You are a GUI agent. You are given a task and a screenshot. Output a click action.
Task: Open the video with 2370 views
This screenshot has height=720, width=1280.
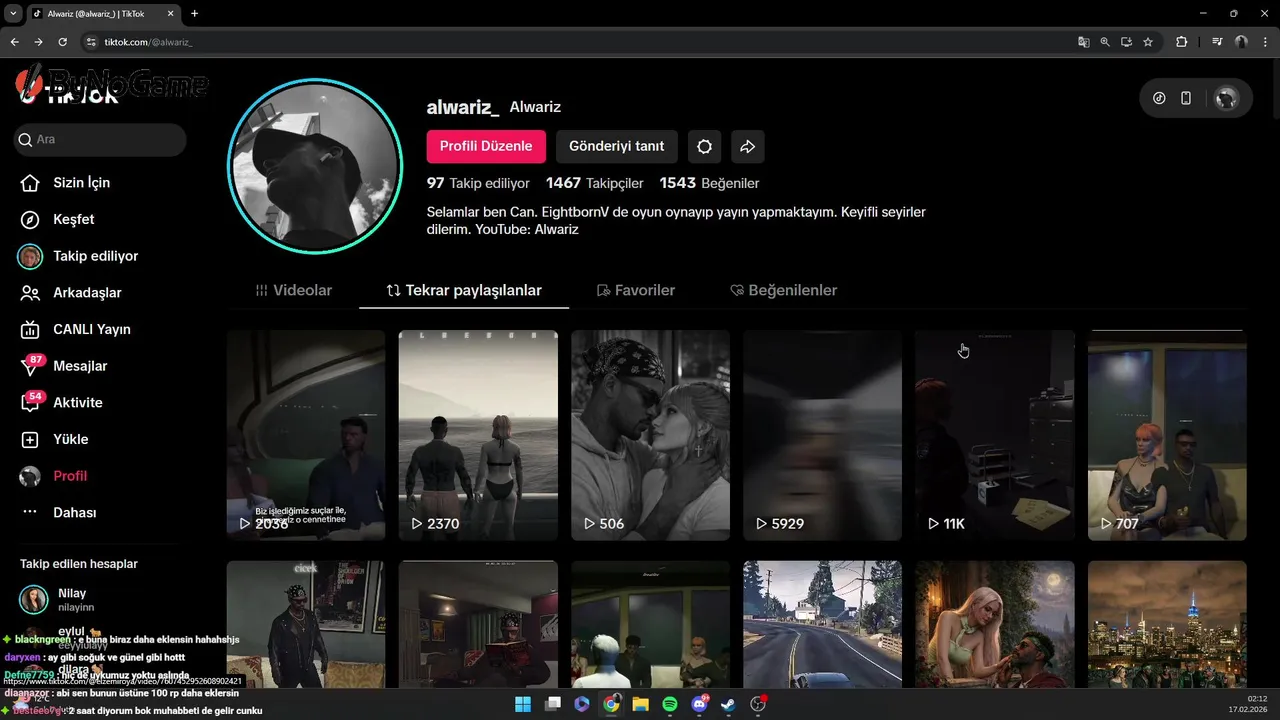(x=478, y=435)
